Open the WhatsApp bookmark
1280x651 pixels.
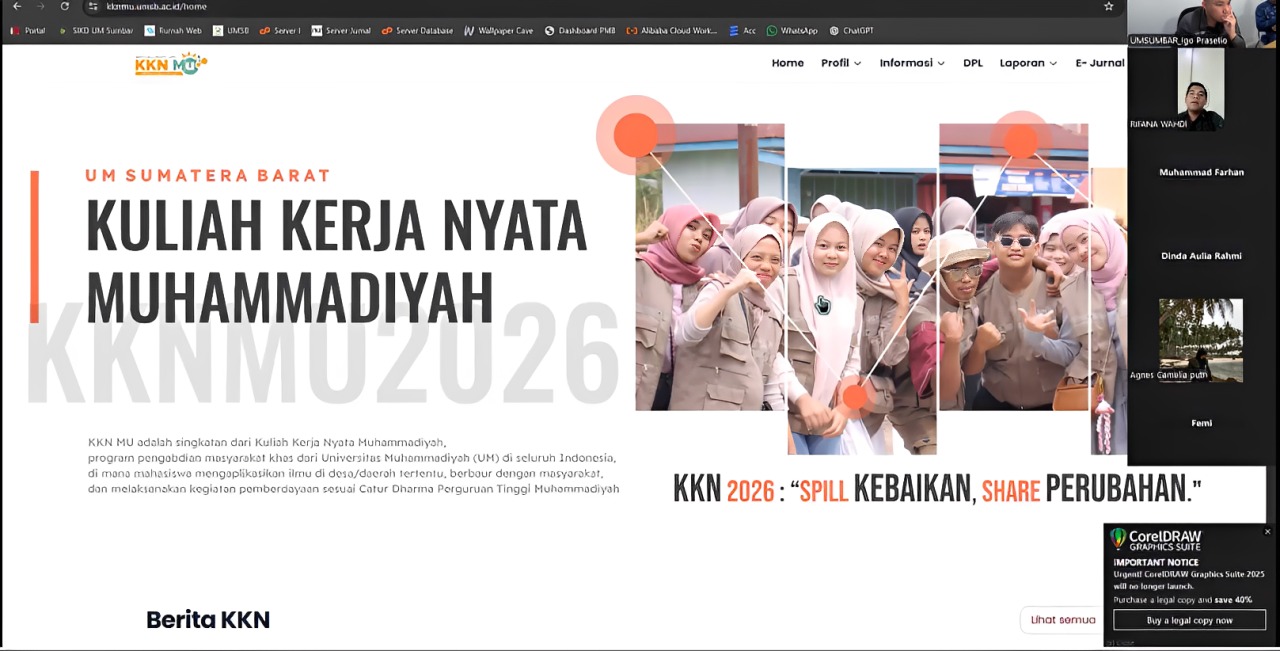pyautogui.click(x=793, y=30)
